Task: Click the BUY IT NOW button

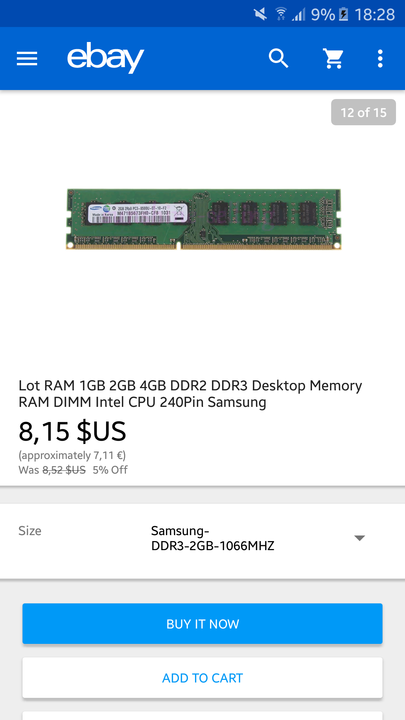Action: click(202, 624)
